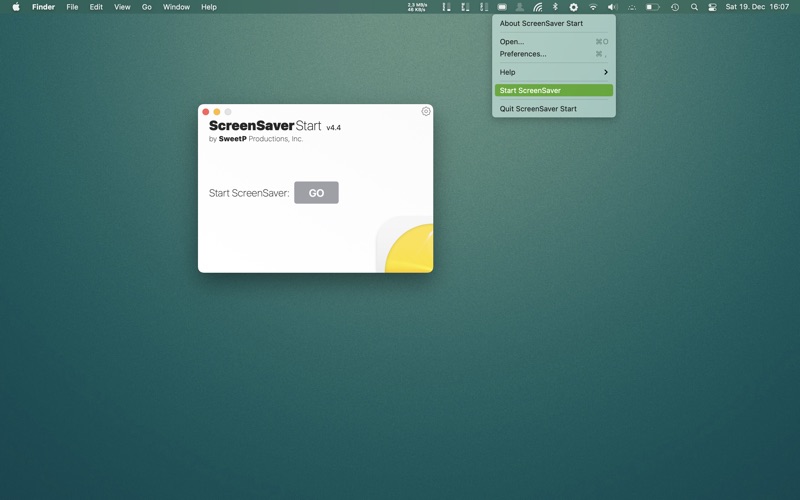Open the Window menu
The image size is (800, 500).
click(176, 7)
